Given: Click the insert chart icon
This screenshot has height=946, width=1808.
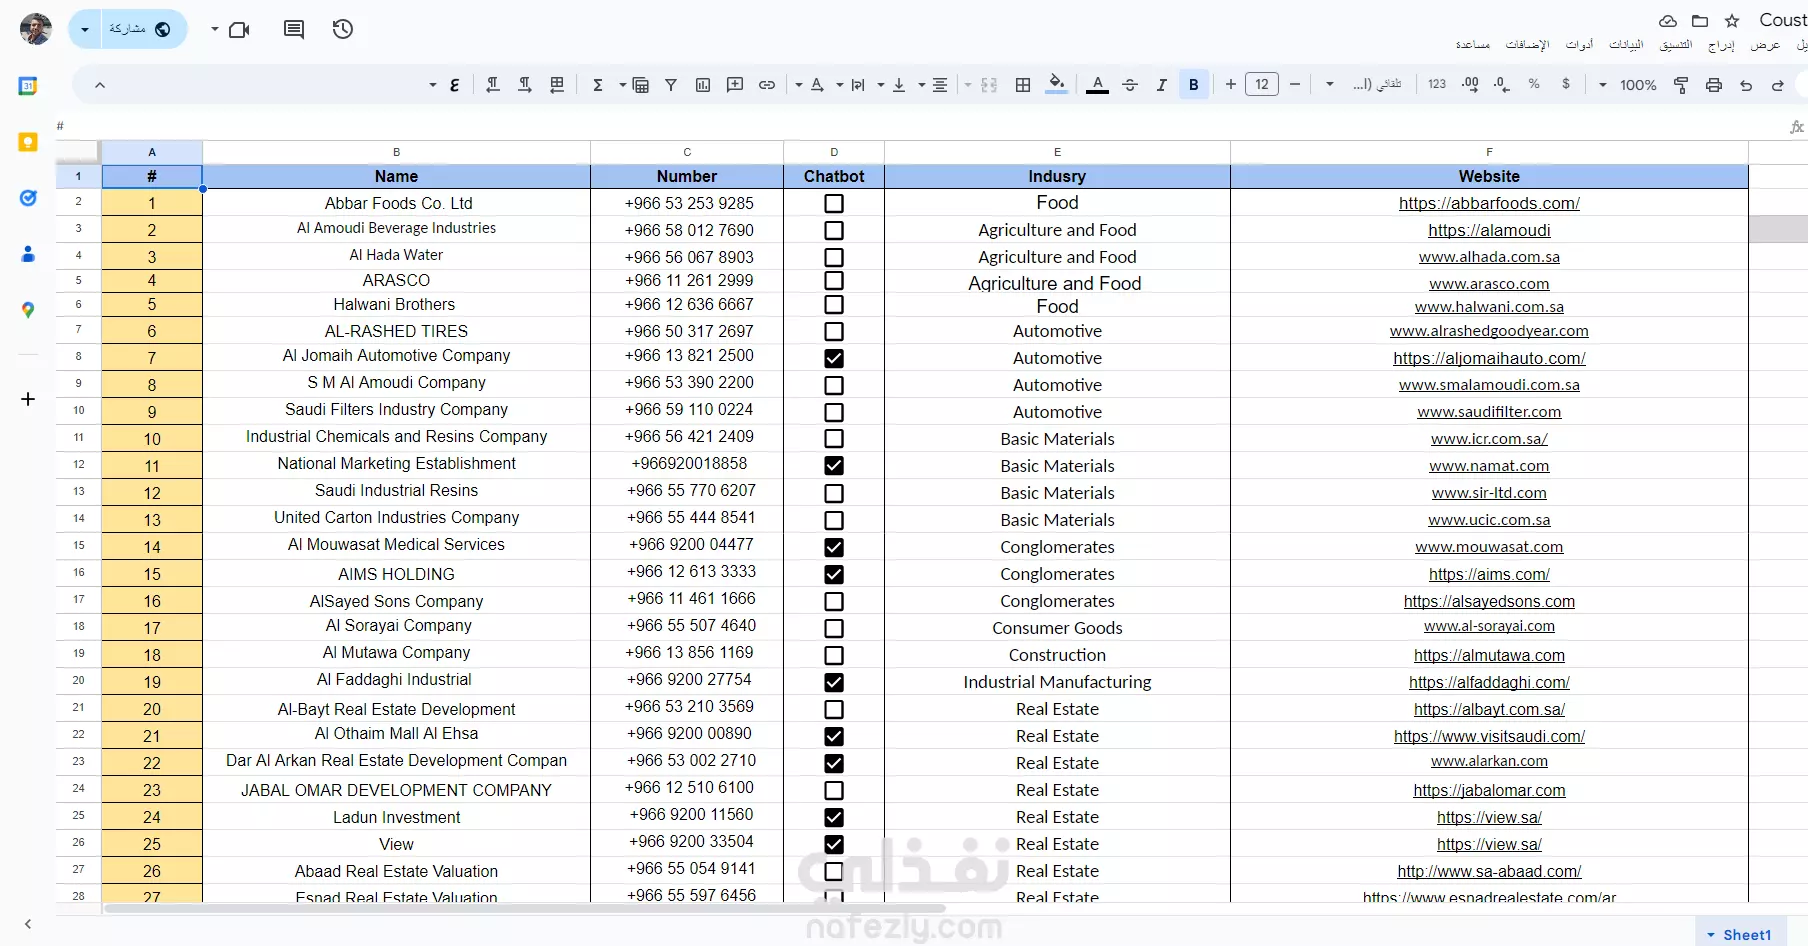Looking at the screenshot, I should 703,85.
